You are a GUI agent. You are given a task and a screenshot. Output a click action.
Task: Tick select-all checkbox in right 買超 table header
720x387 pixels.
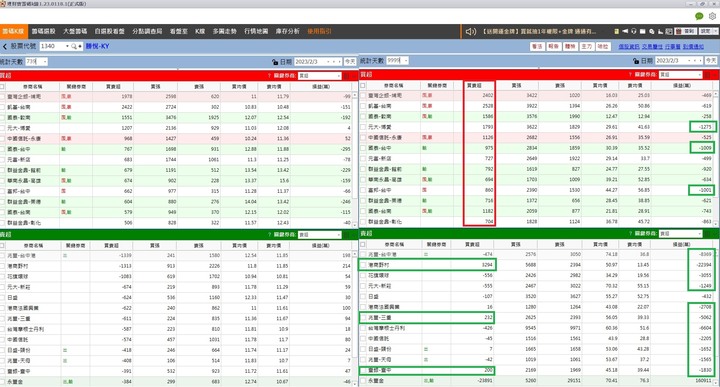point(363,85)
